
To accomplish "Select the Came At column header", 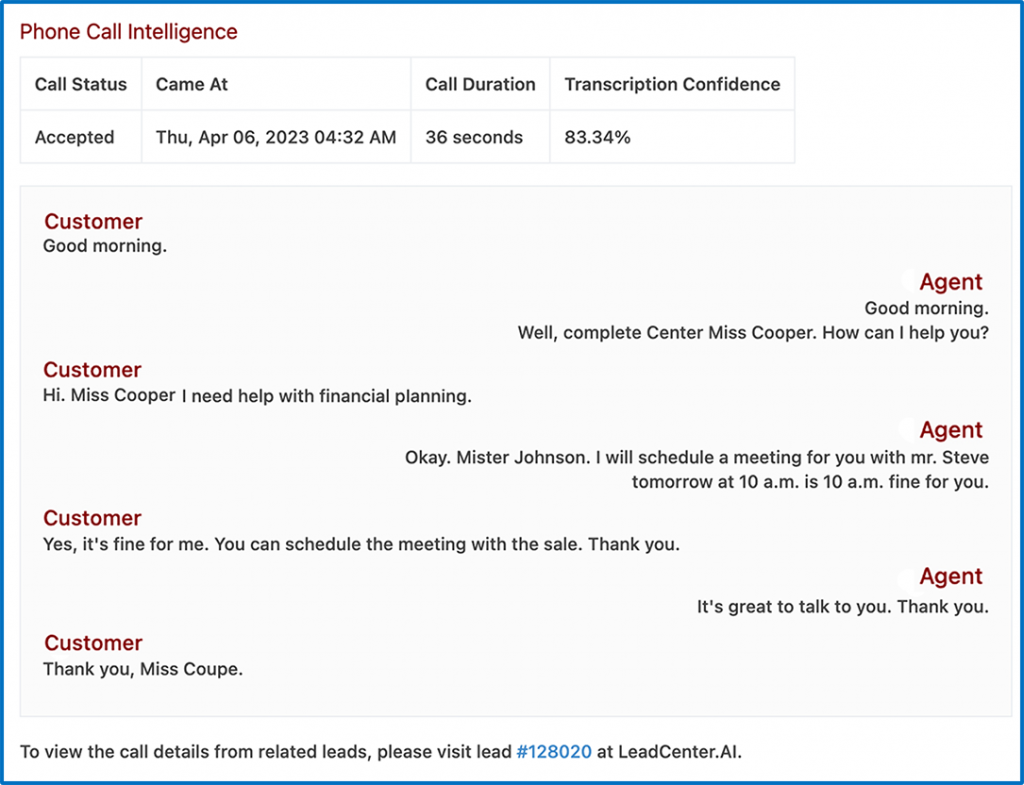I will point(276,84).
